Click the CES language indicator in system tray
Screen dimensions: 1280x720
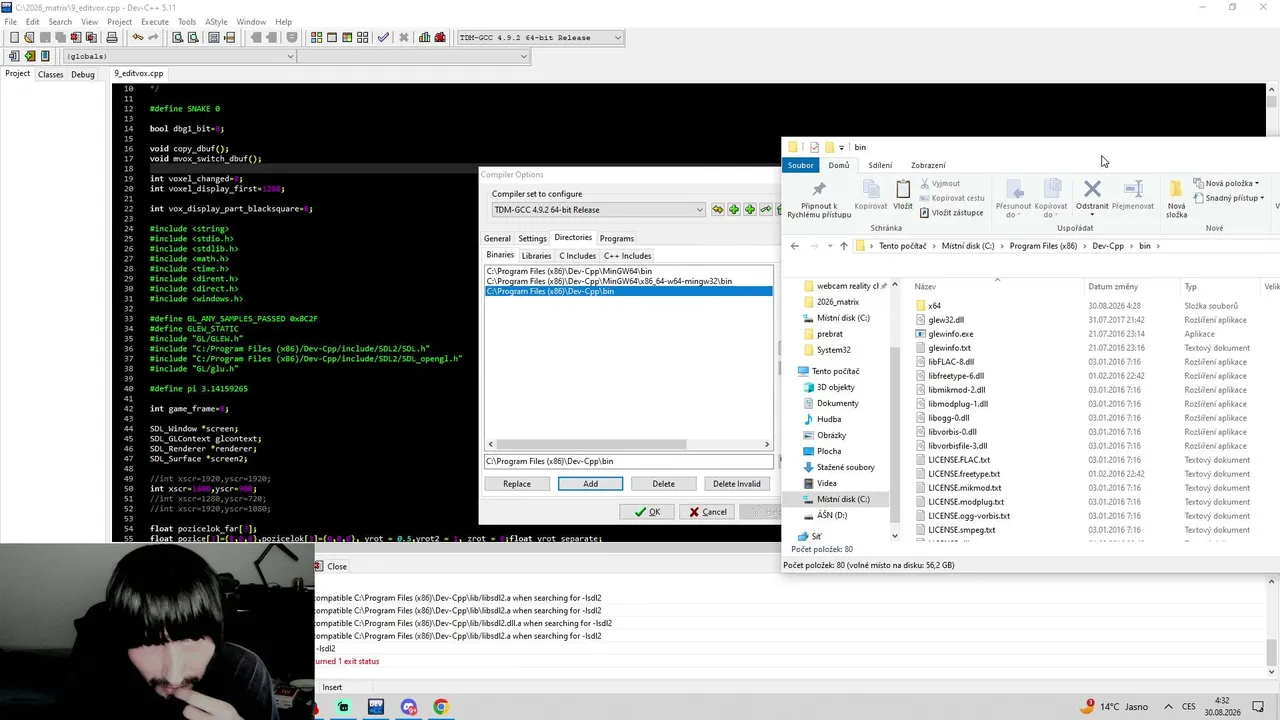[1189, 707]
